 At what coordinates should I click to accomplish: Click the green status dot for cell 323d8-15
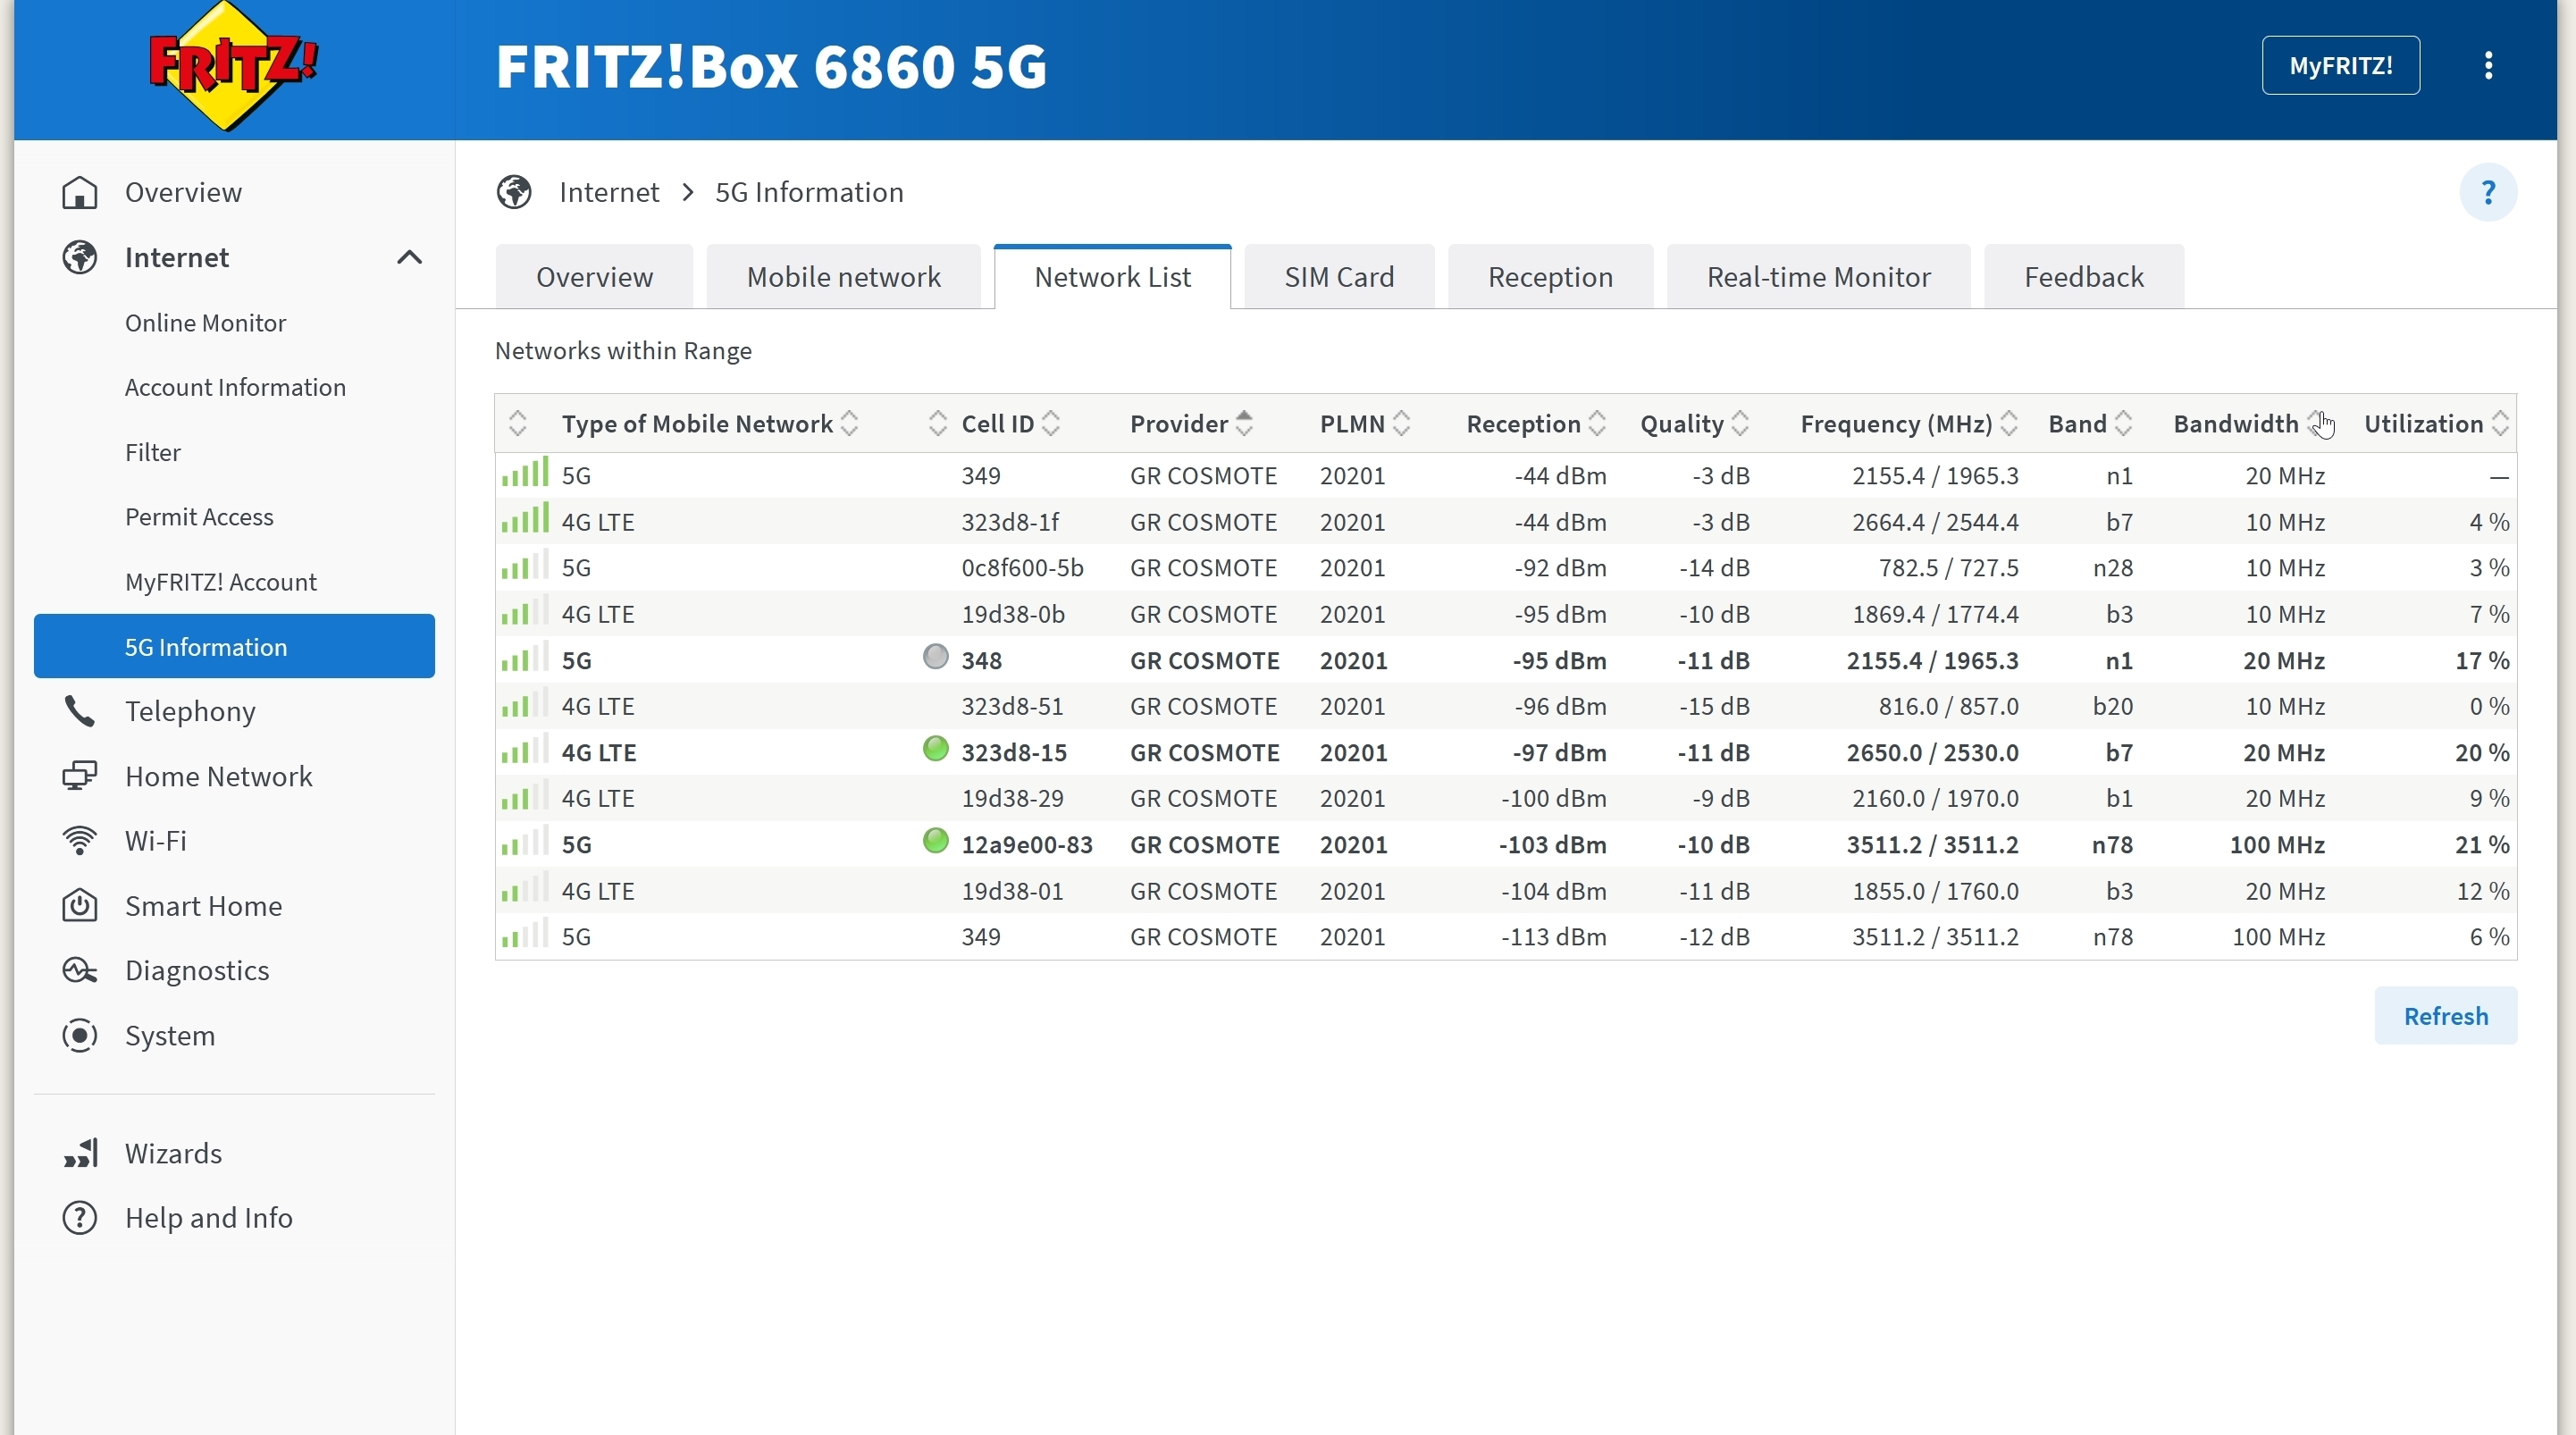pos(935,749)
